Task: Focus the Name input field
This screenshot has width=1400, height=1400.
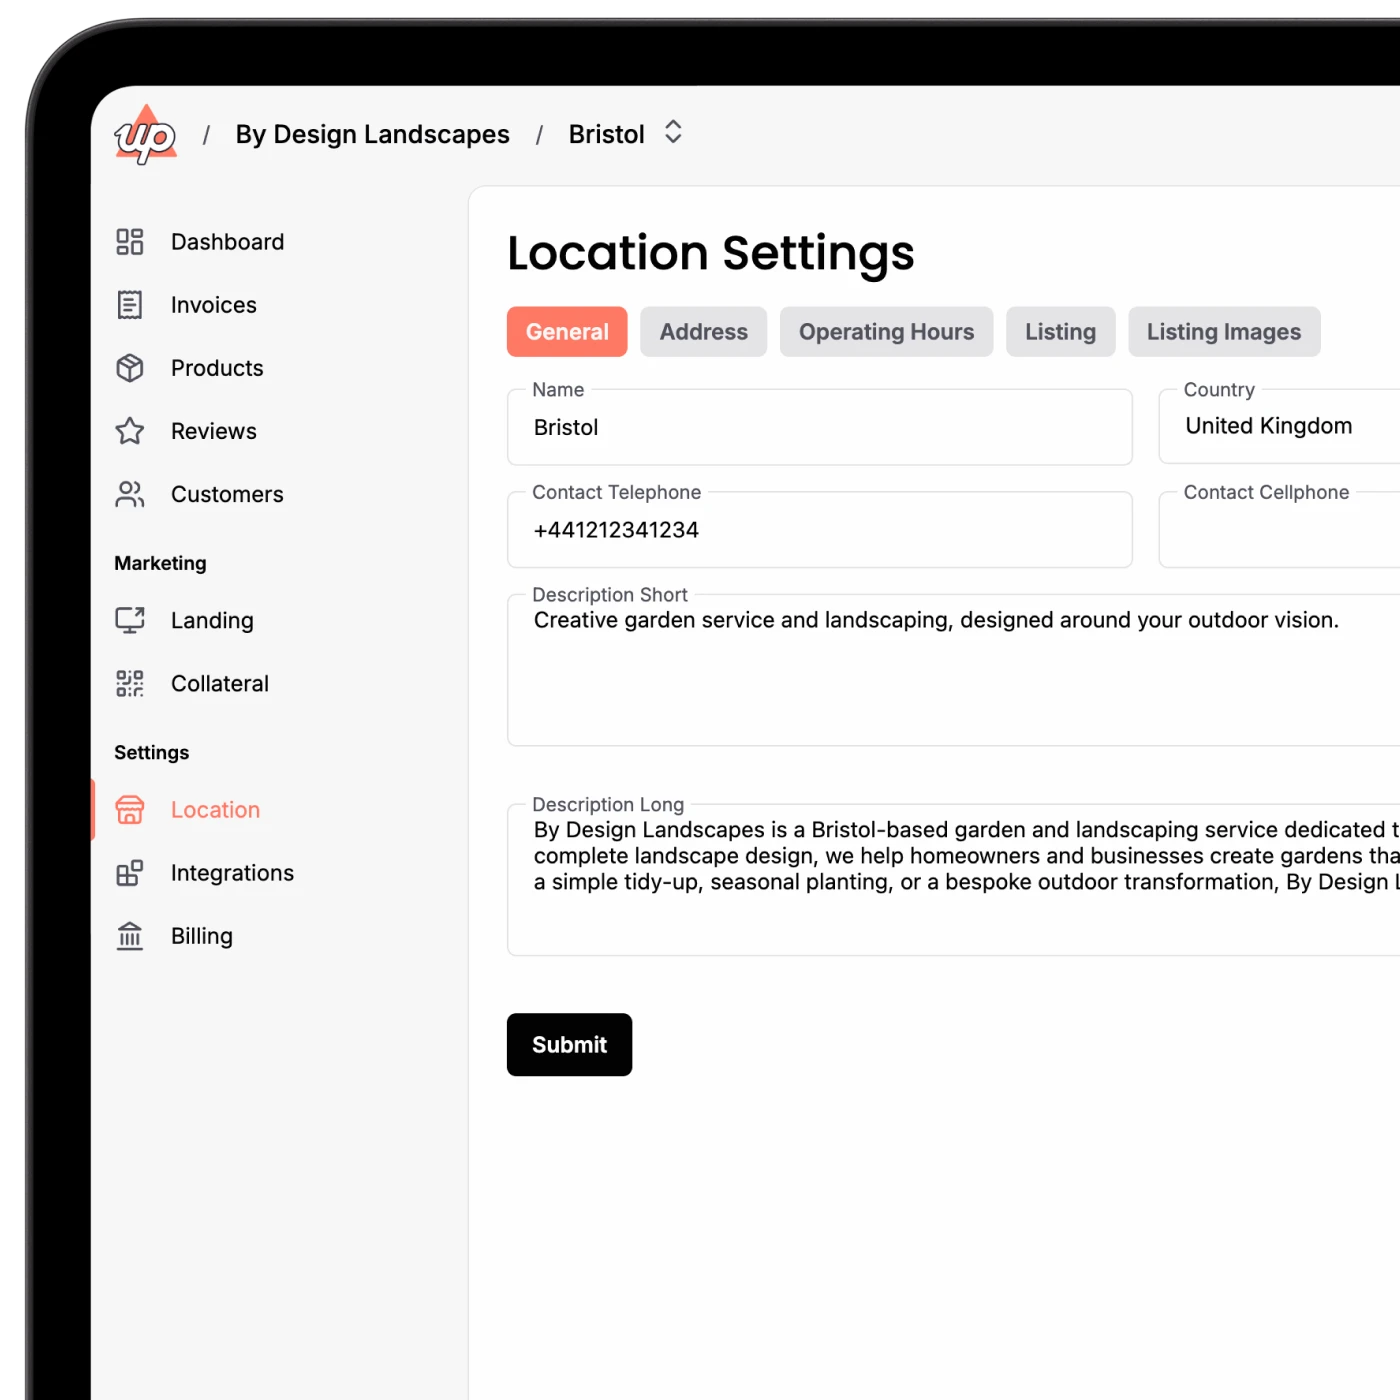Action: click(820, 427)
